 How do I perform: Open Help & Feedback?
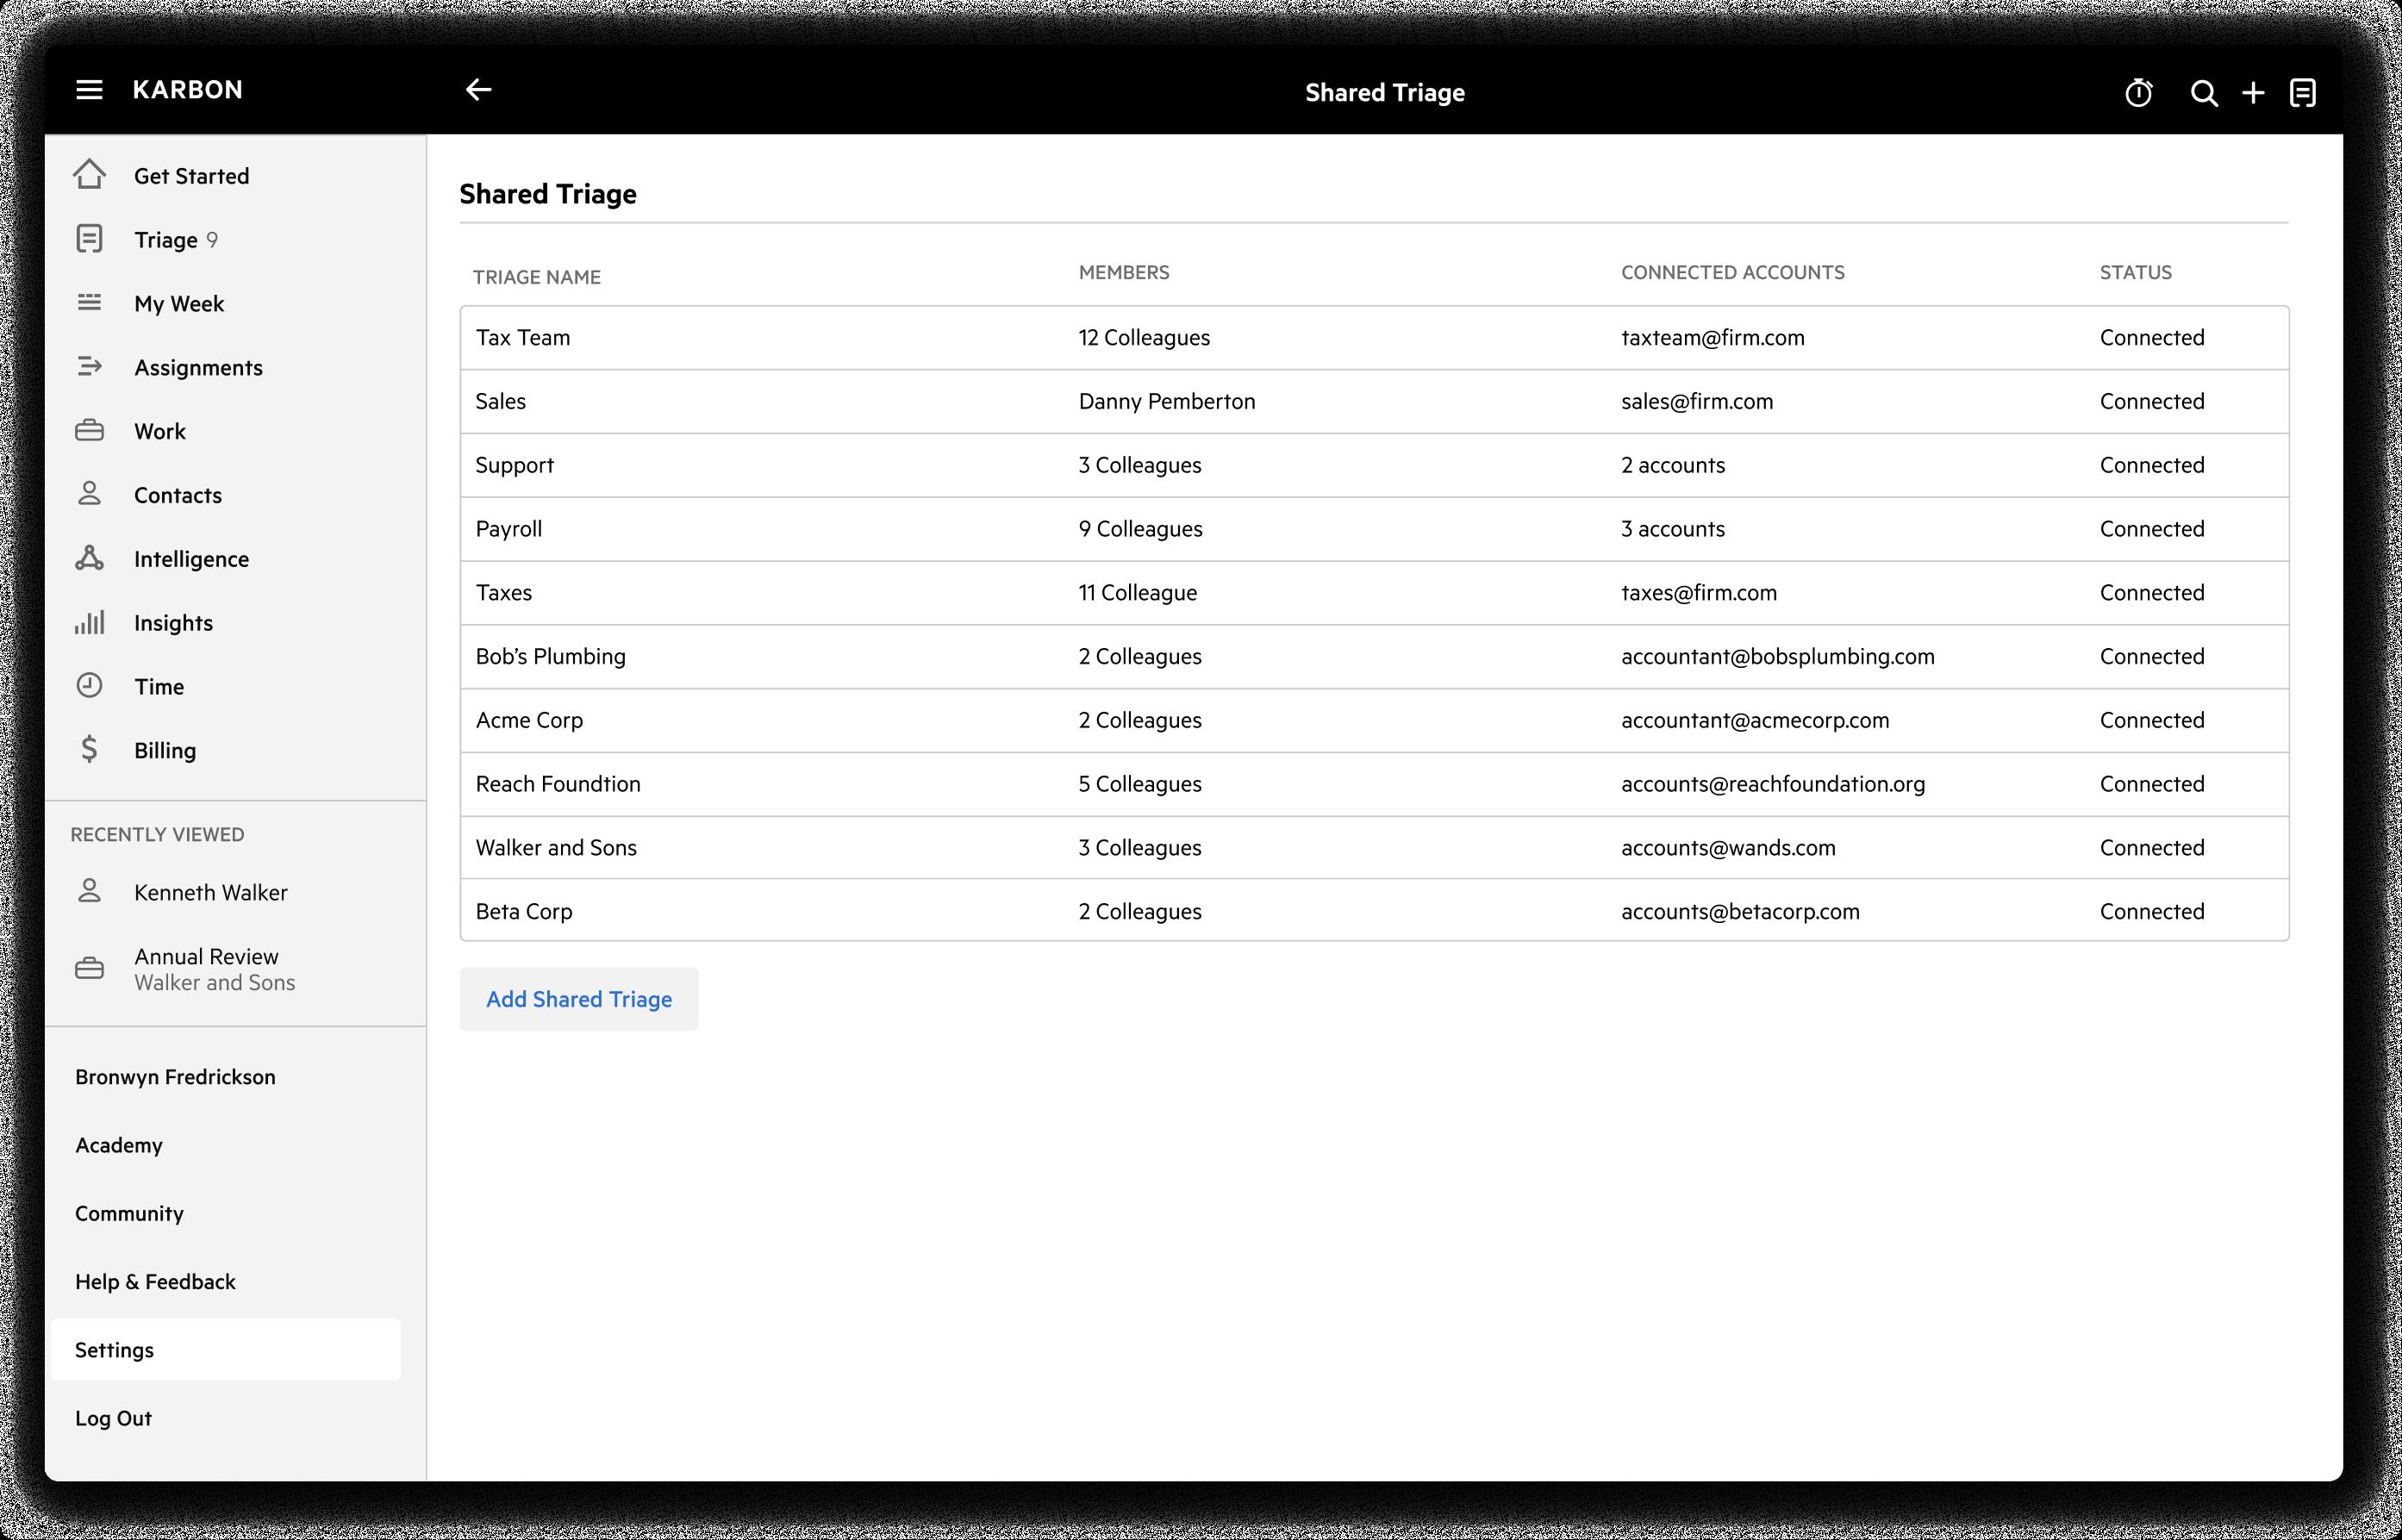(x=155, y=1281)
